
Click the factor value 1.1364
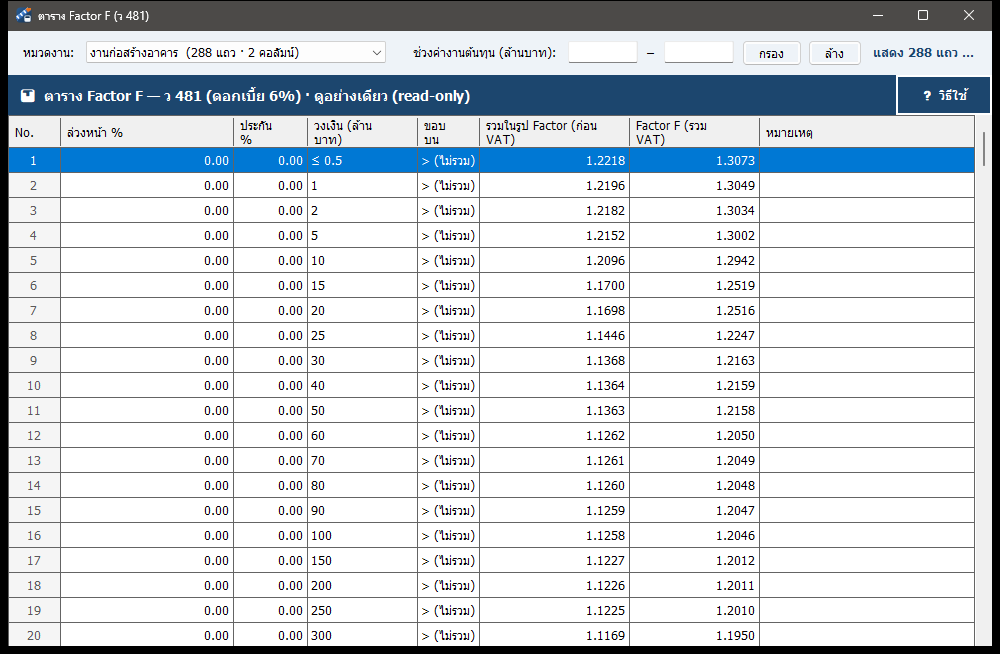pyautogui.click(x=554, y=385)
